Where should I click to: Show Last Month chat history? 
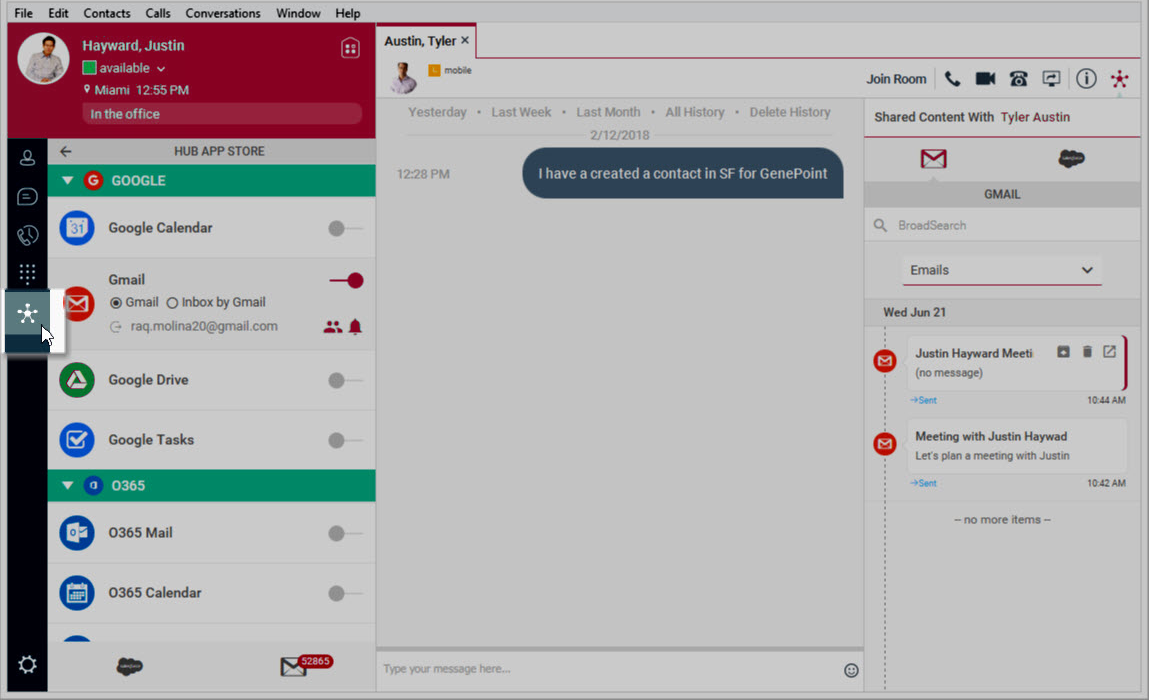(608, 112)
